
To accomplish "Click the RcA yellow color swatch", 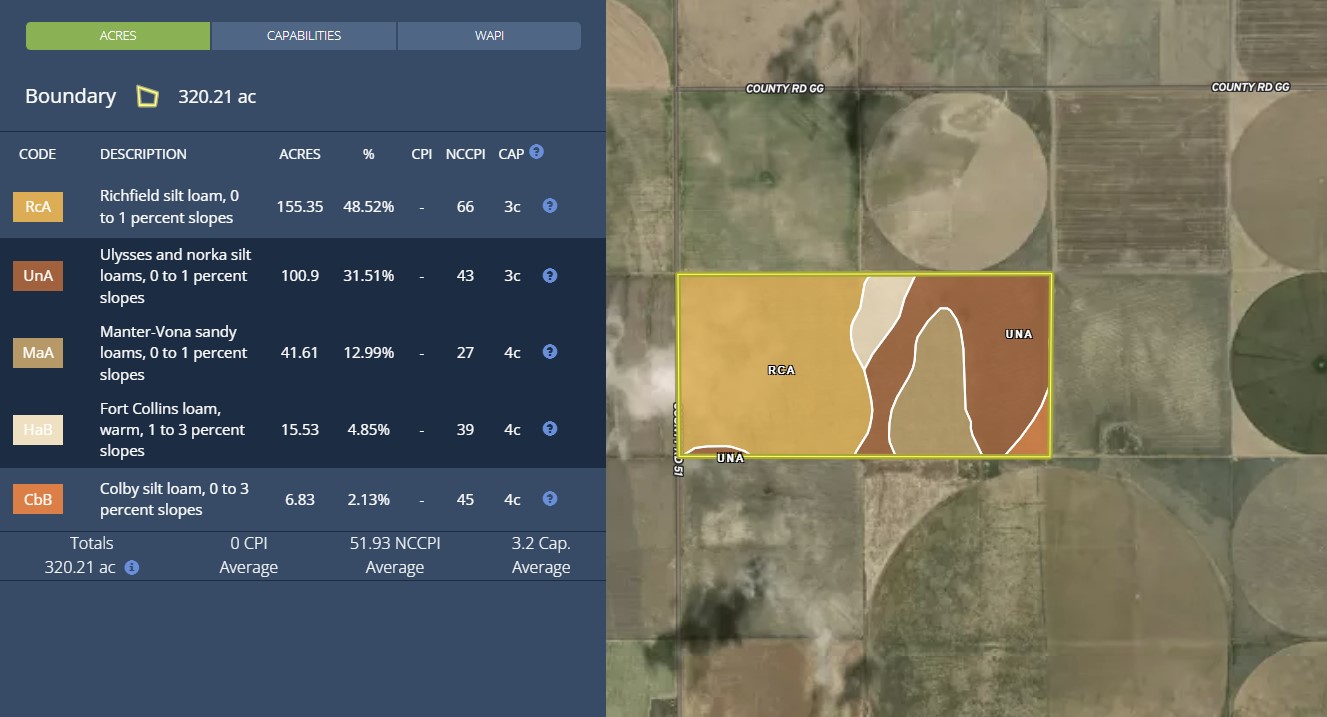I will pyautogui.click(x=38, y=207).
